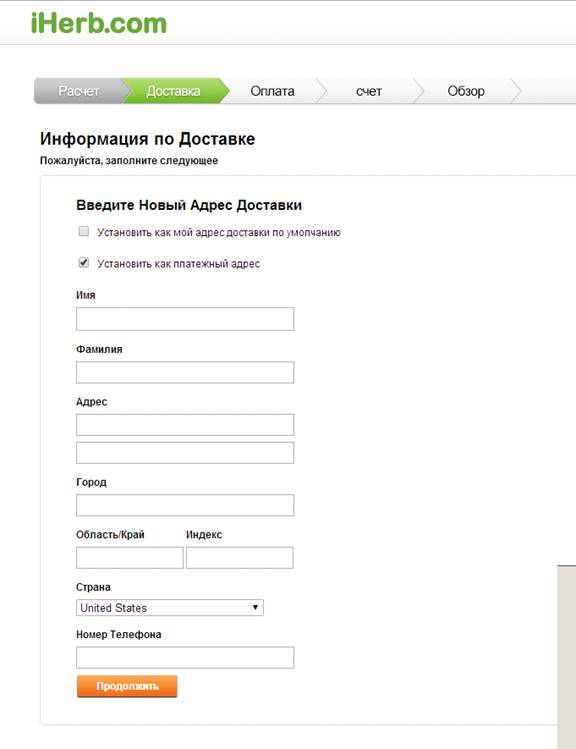
Task: Go to the Расчет step tab
Action: coord(79,91)
